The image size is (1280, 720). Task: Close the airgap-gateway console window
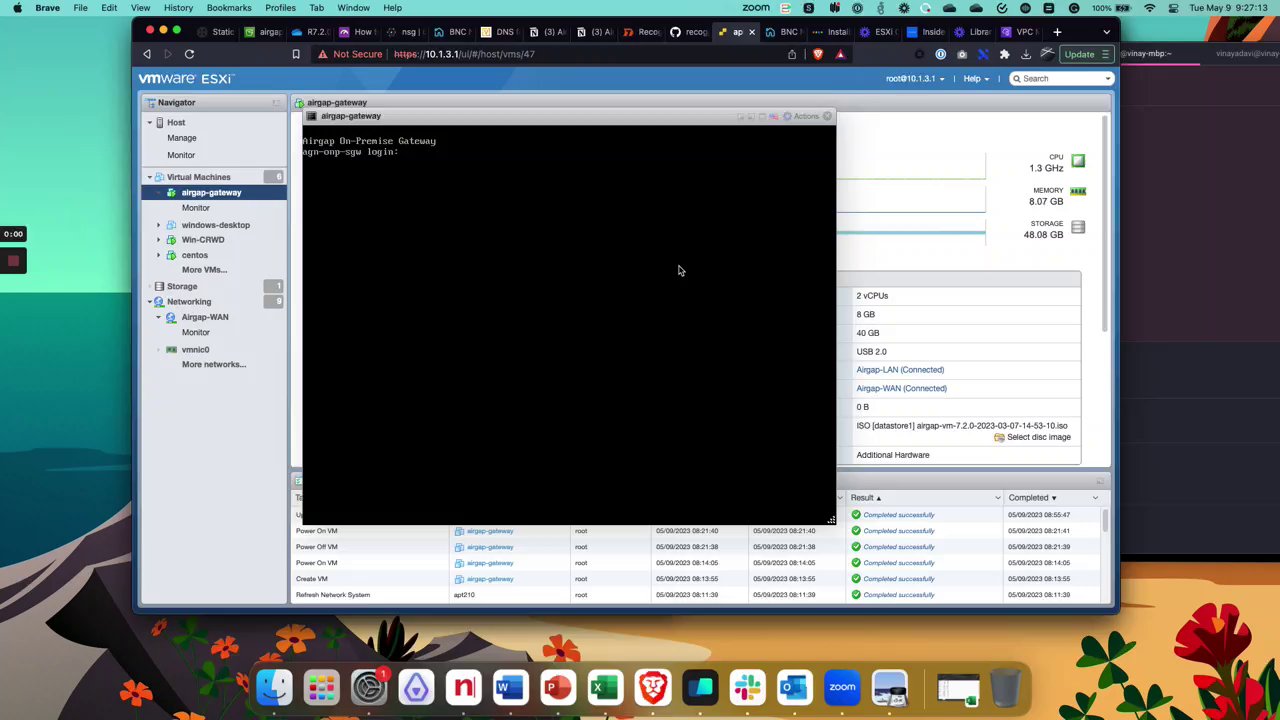pos(827,116)
